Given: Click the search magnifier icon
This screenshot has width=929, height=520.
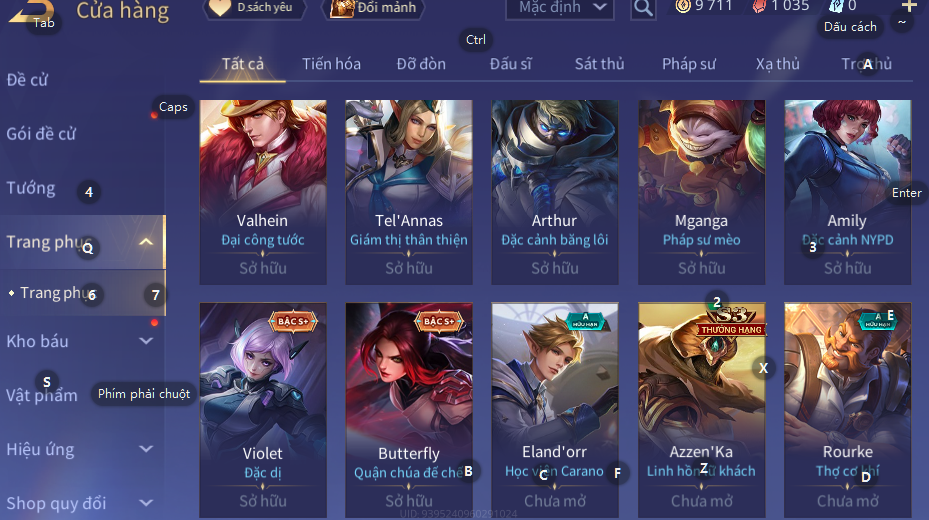Looking at the screenshot, I should [643, 8].
